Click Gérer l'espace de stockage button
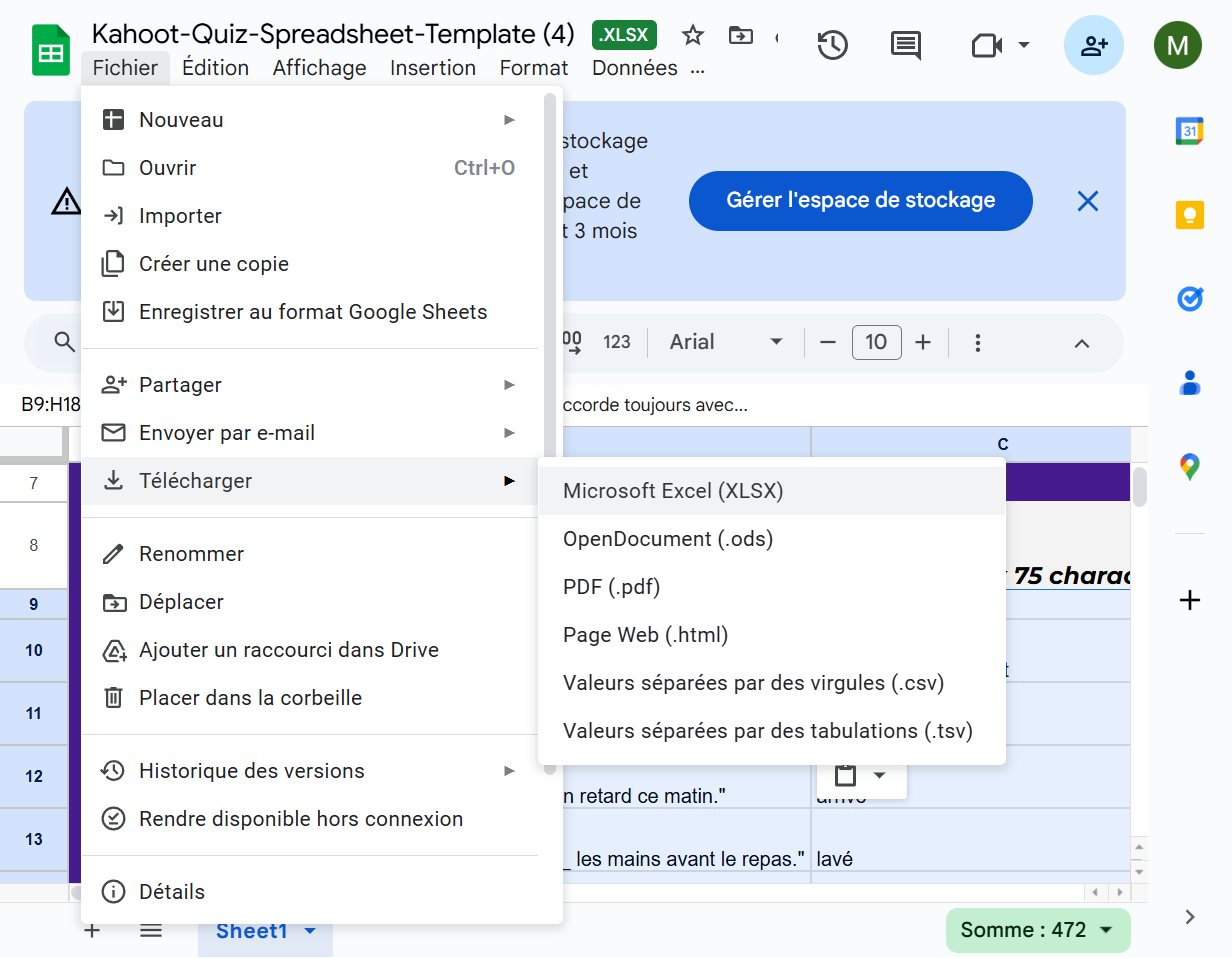This screenshot has height=959, width=1232. 861,200
